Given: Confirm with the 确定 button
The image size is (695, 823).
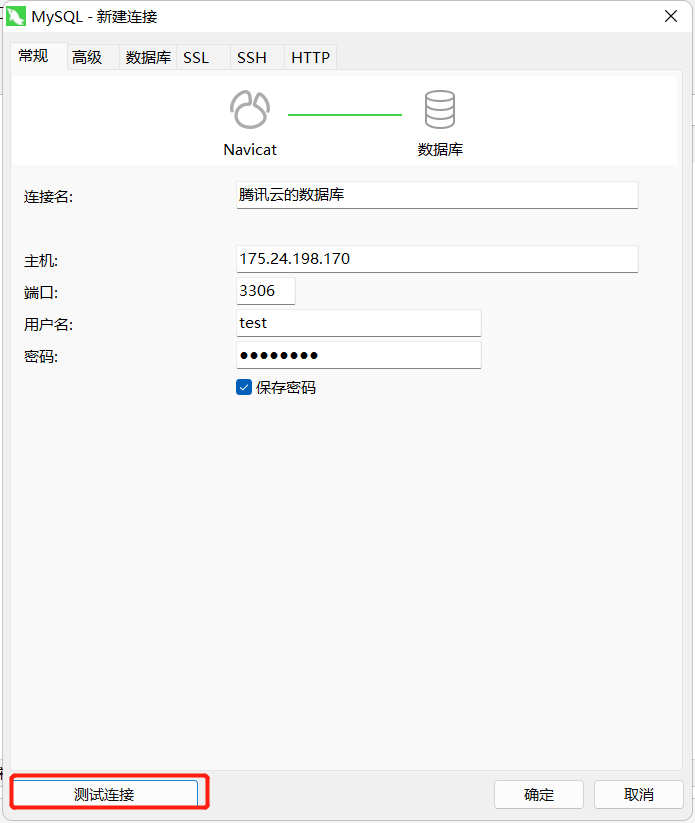Looking at the screenshot, I should 539,794.
